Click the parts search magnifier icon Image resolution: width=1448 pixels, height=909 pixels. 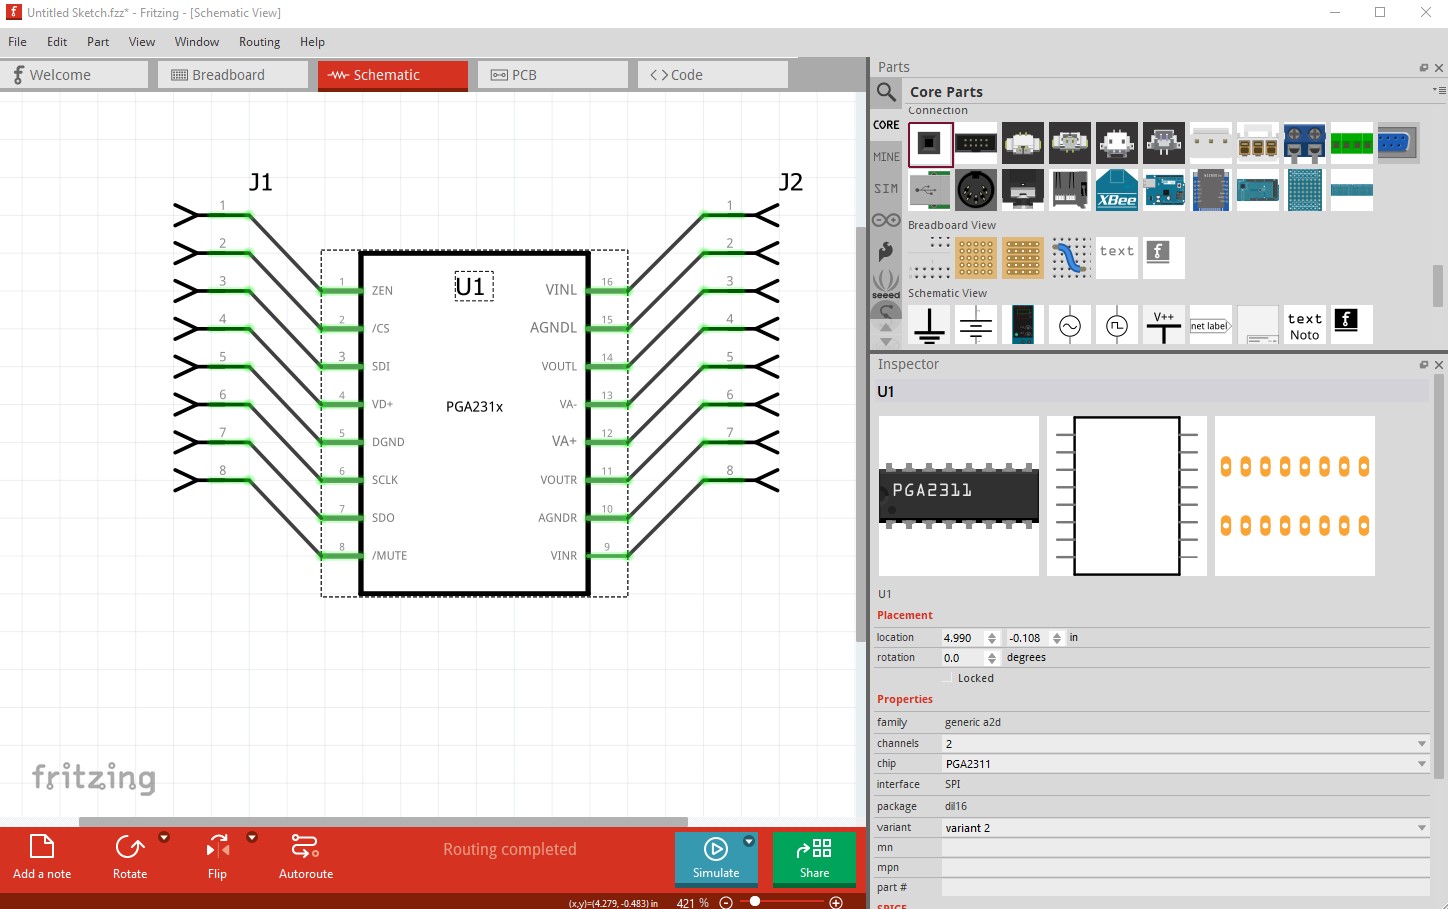(886, 93)
